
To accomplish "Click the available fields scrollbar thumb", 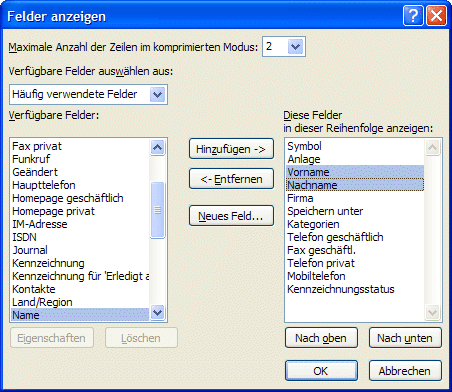I will click(157, 210).
